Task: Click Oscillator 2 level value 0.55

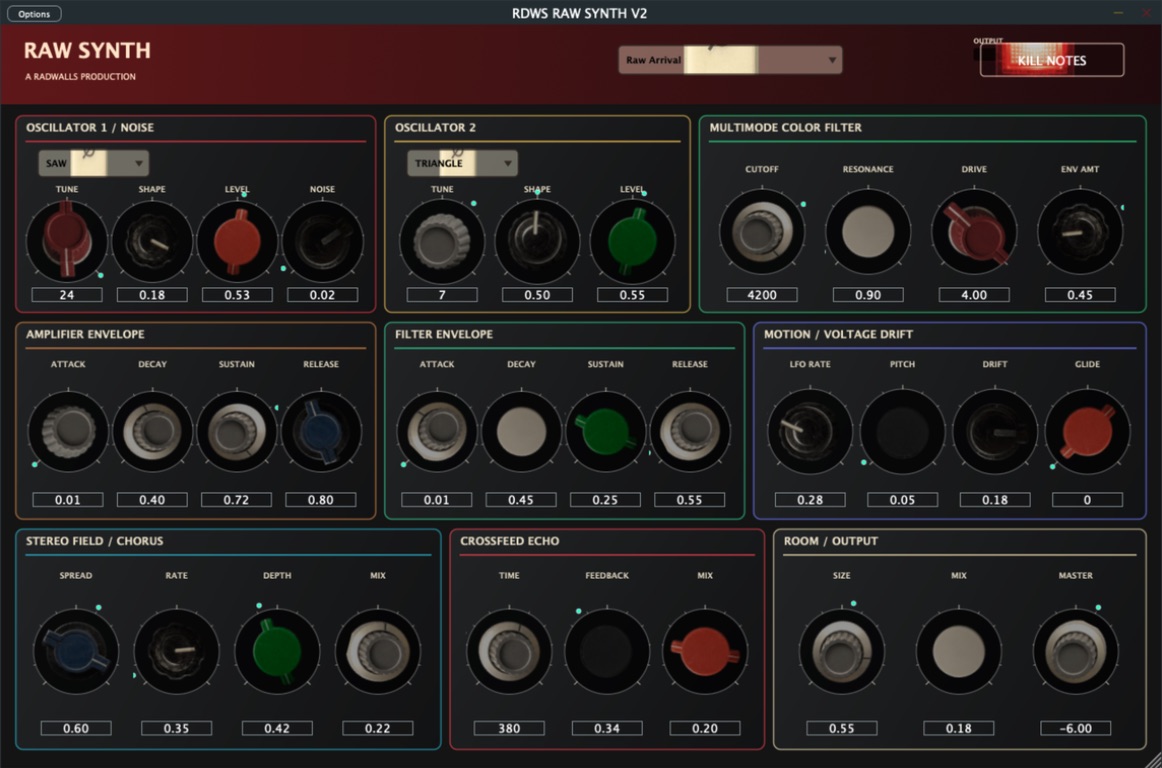Action: pos(632,295)
